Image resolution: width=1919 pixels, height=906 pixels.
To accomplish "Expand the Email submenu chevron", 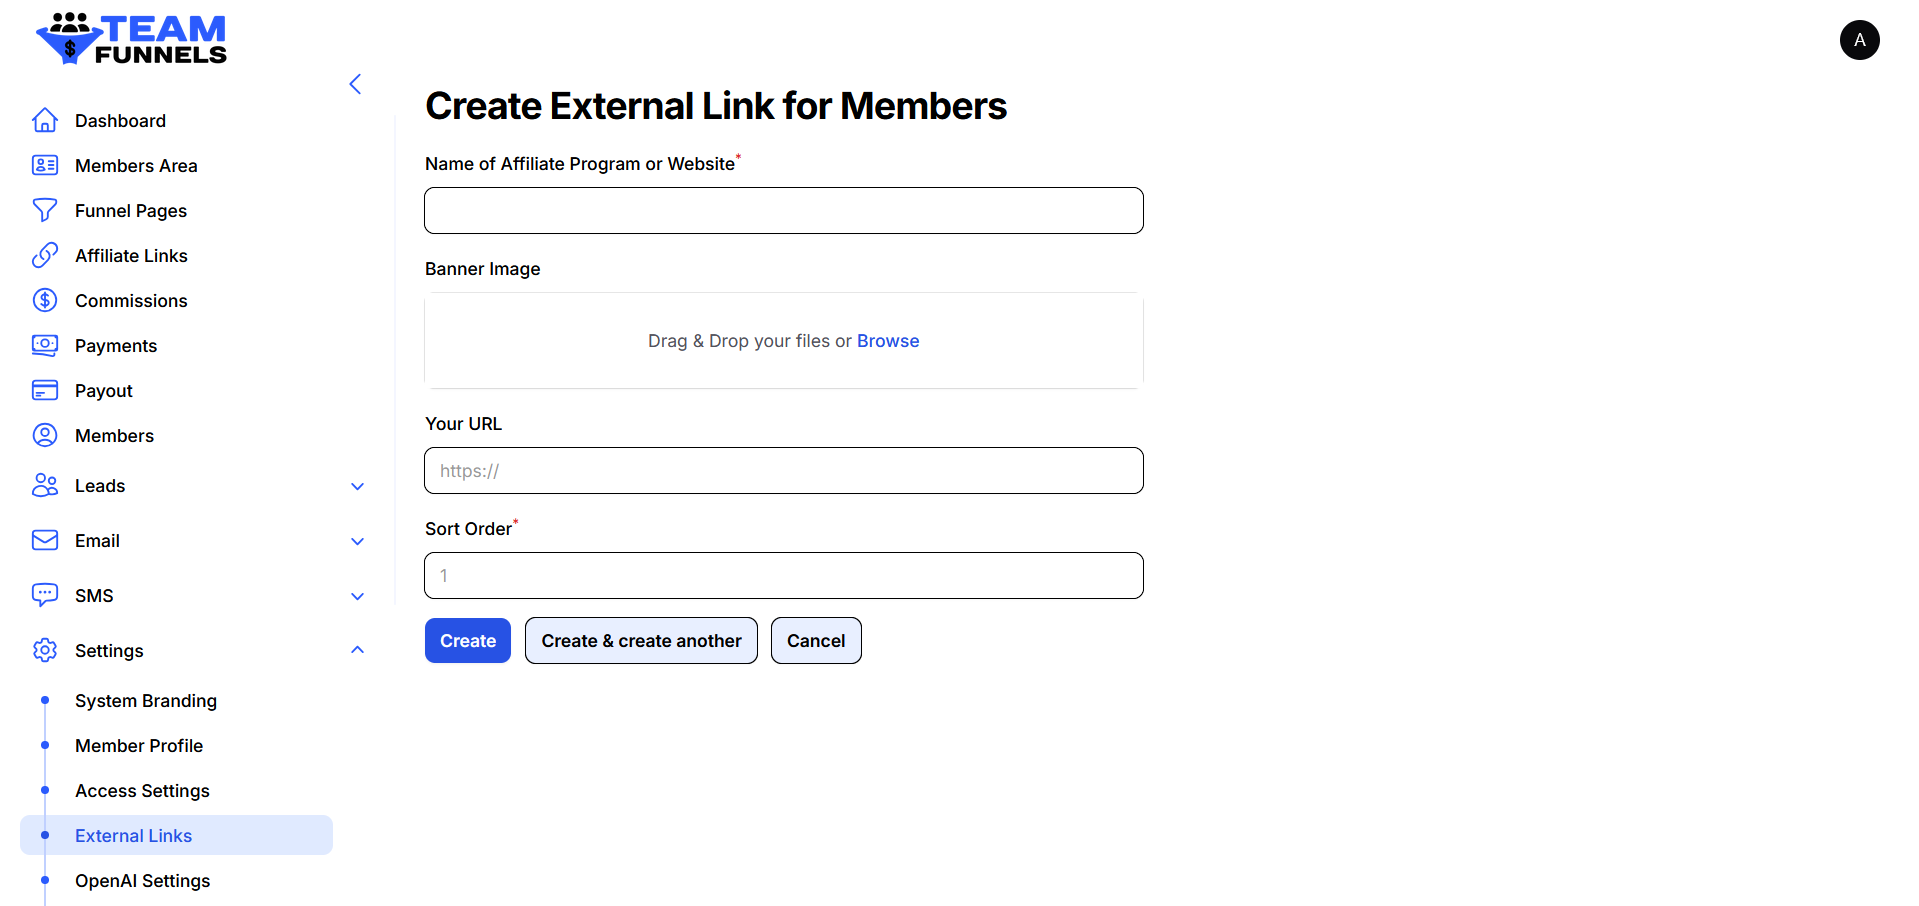I will coord(358,541).
